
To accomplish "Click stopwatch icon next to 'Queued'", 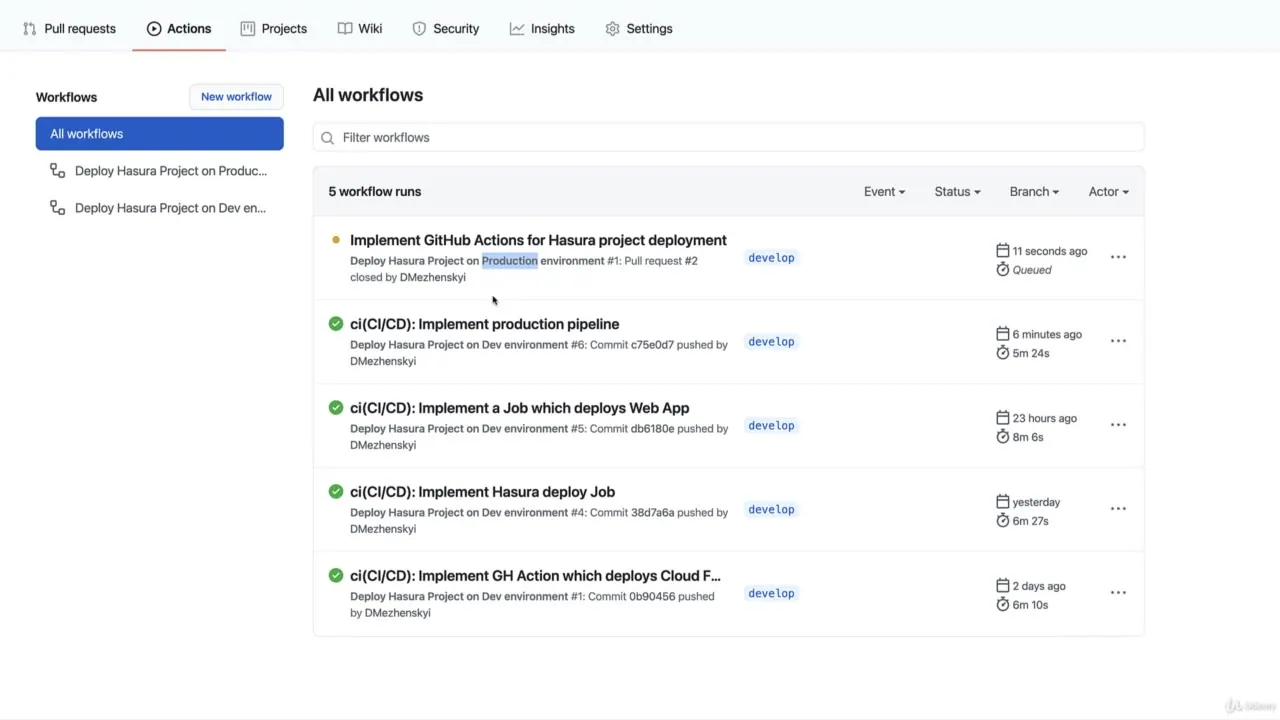I will 1003,270.
